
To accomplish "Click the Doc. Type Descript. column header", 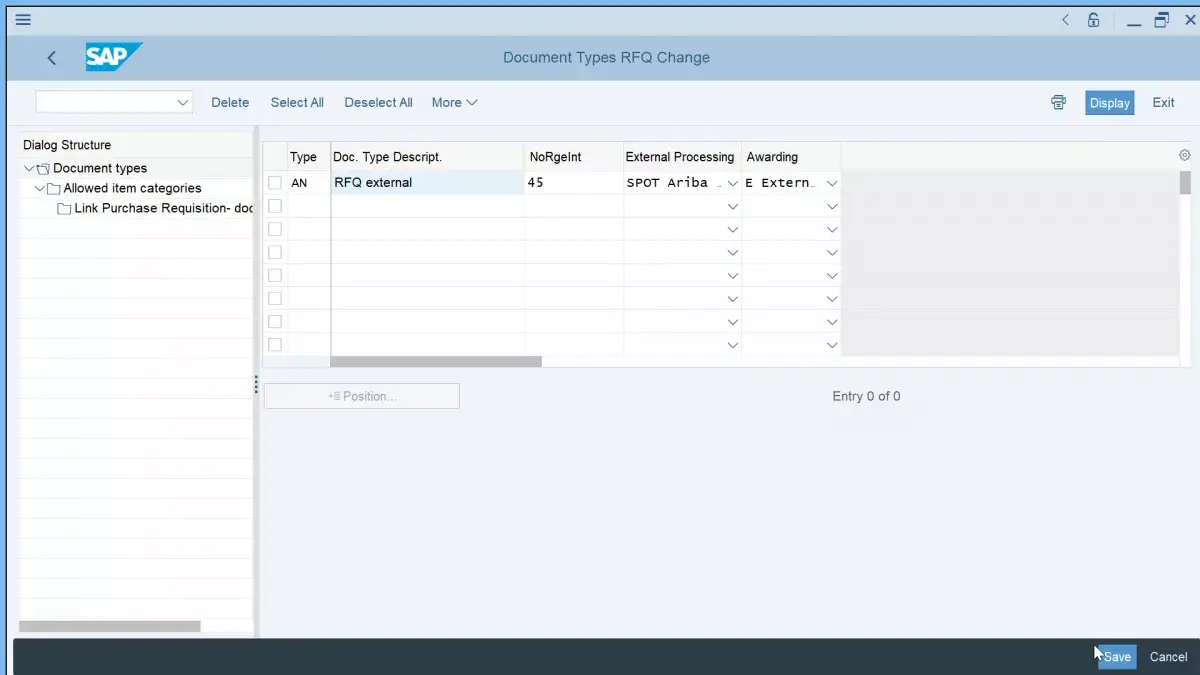I will (387, 157).
